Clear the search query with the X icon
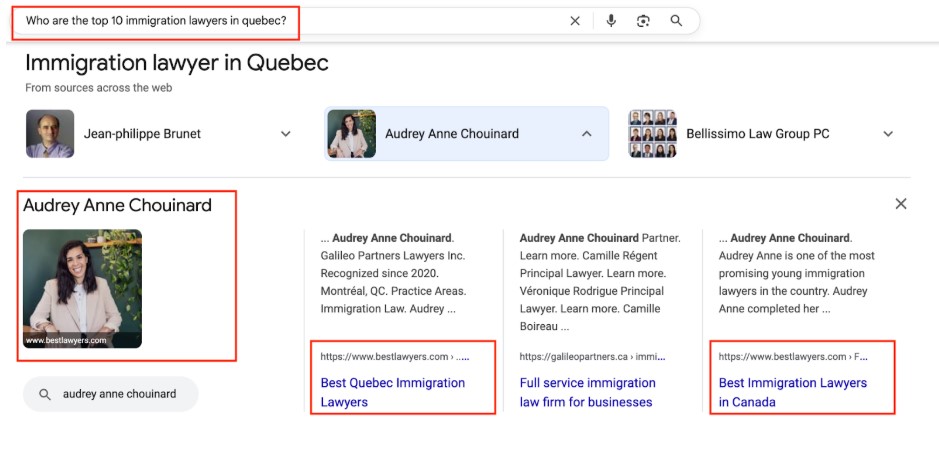The height and width of the screenshot is (454, 939). tap(575, 21)
